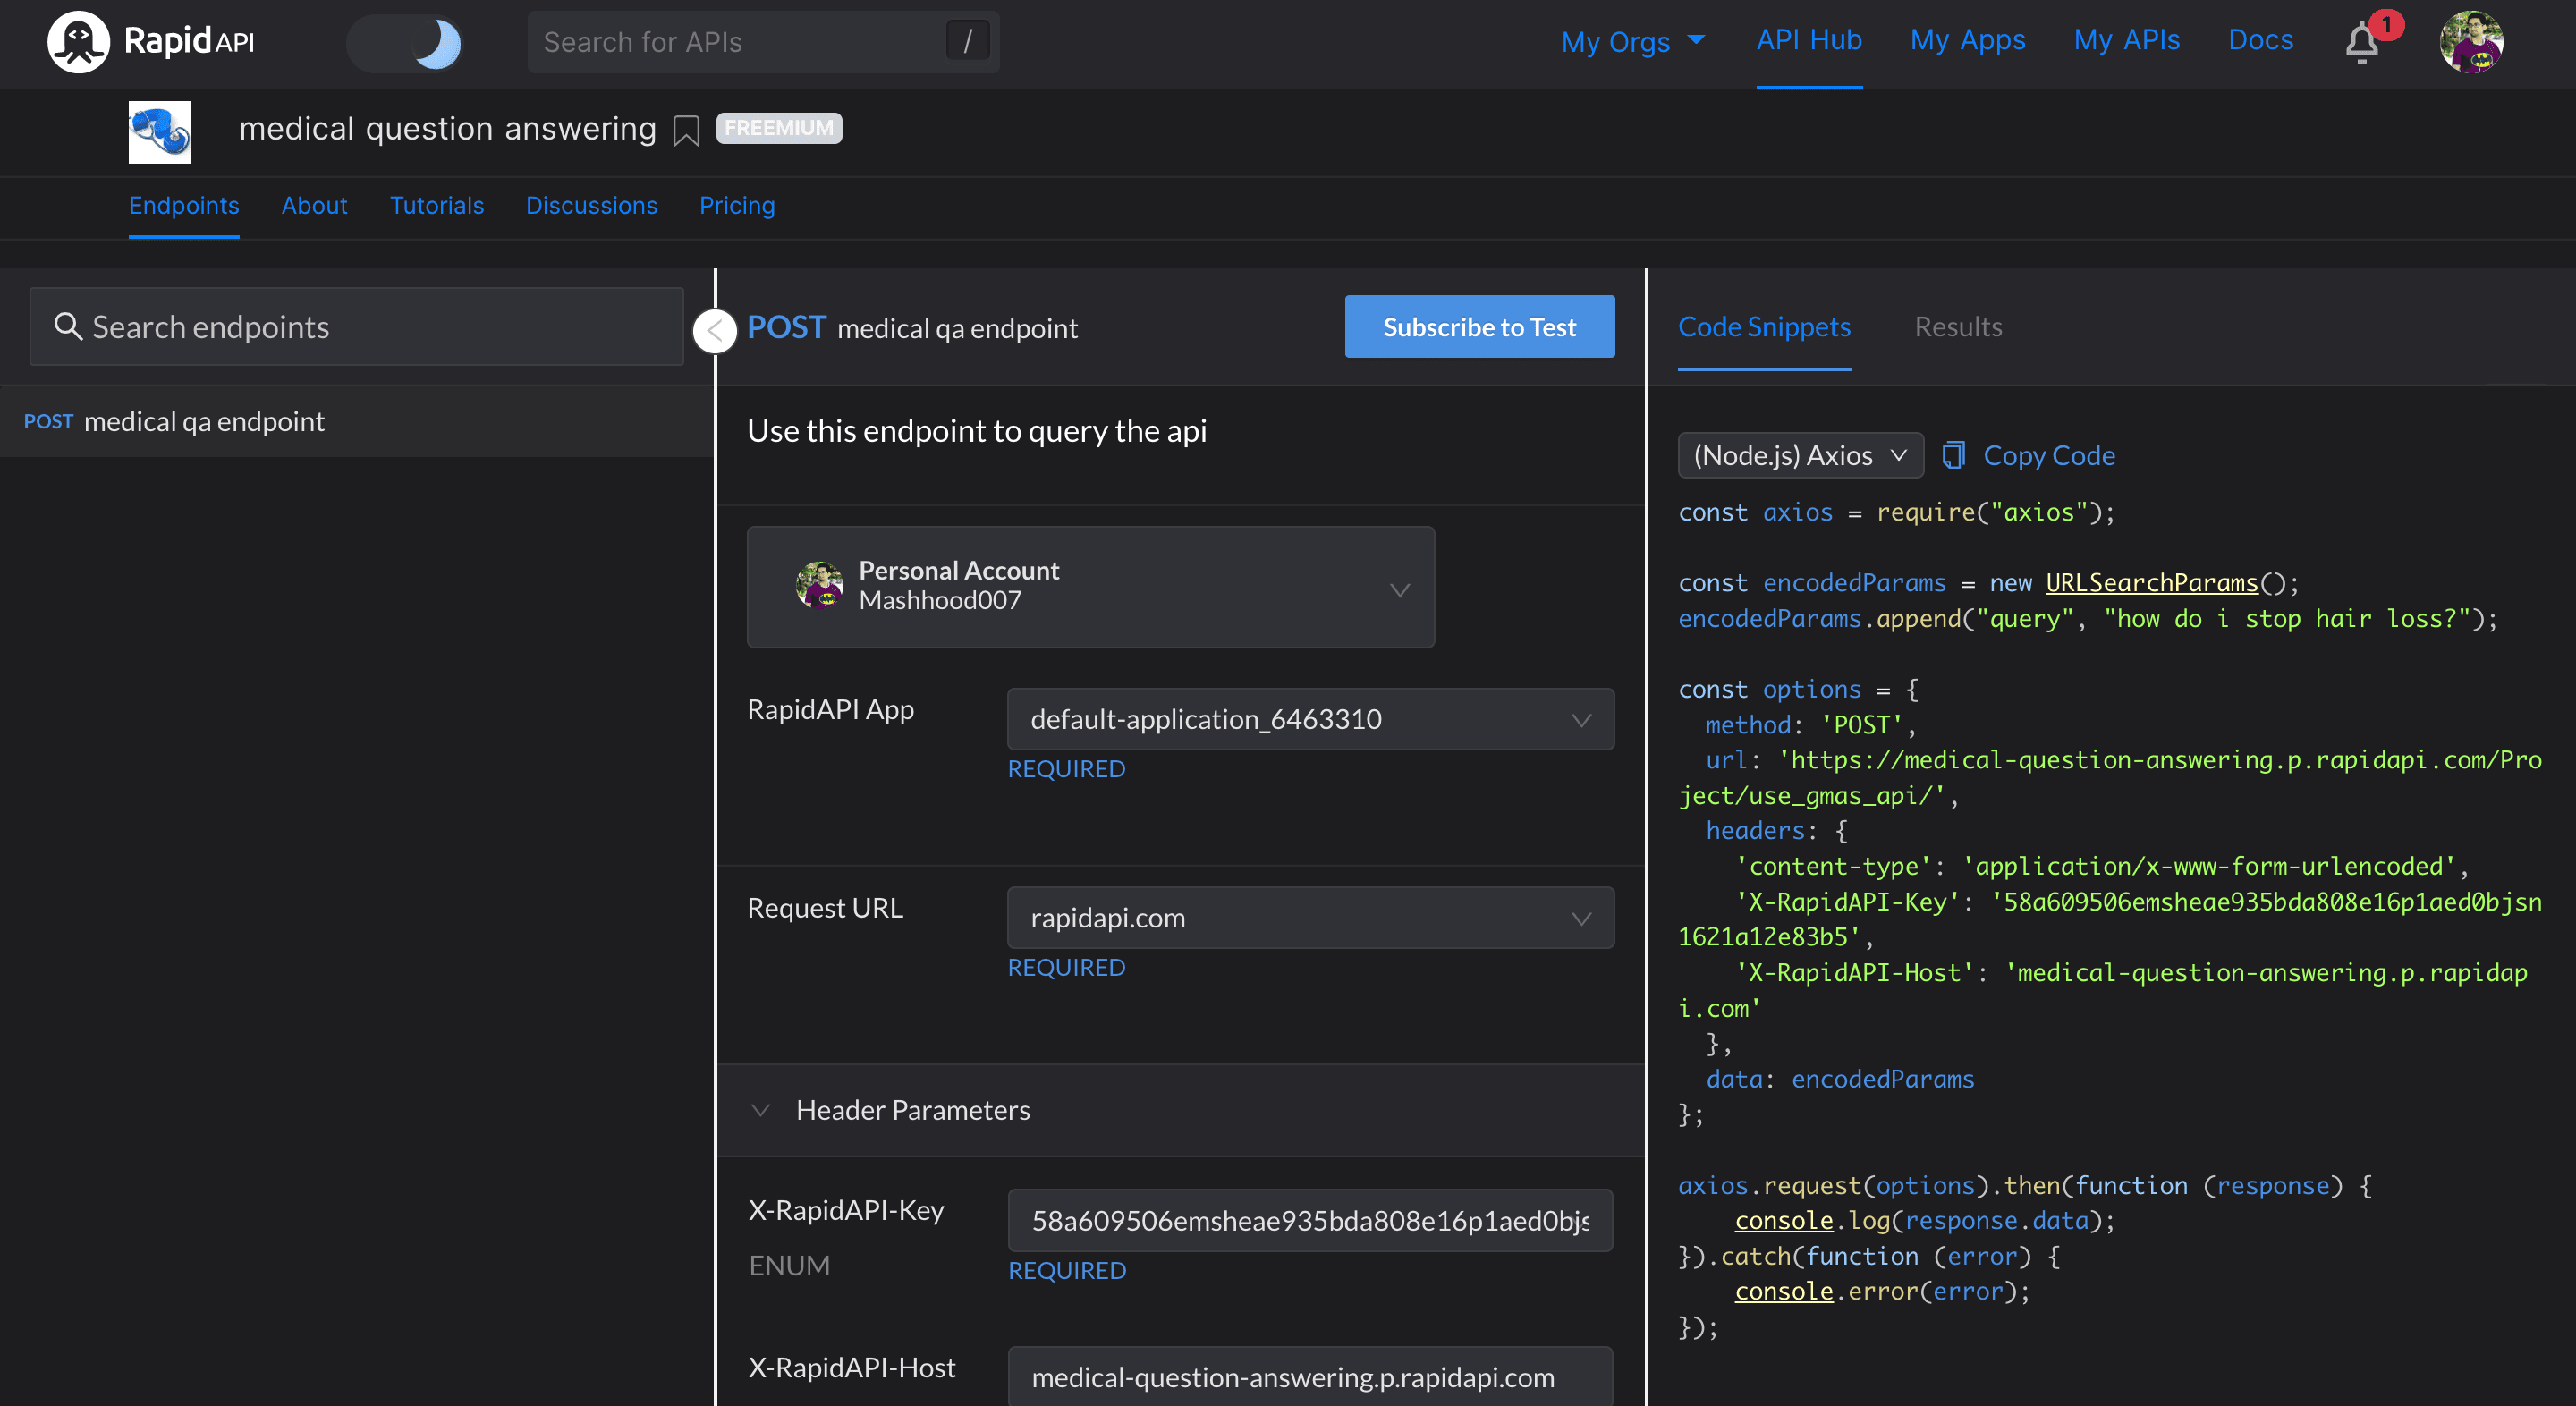Collapse the Header Parameters section
Image resolution: width=2576 pixels, height=1406 pixels.
(x=760, y=1110)
